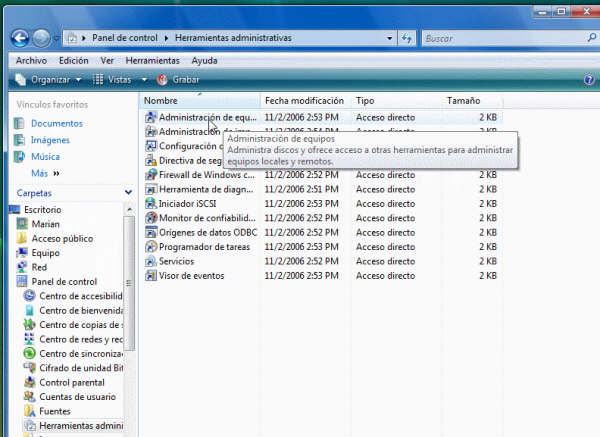Click the Iniciador iSCSI shortcut icon

151,204
